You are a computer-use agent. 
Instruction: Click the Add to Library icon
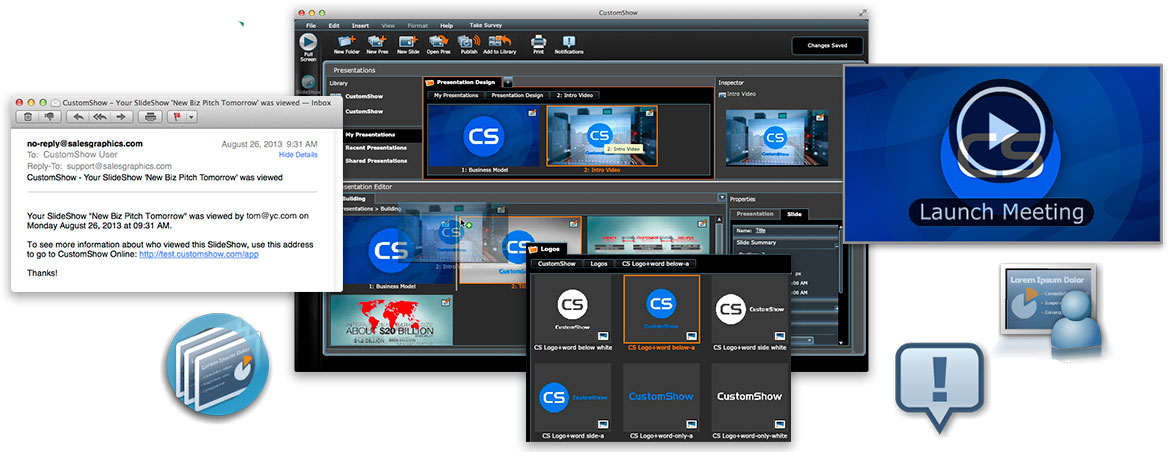tap(499, 42)
